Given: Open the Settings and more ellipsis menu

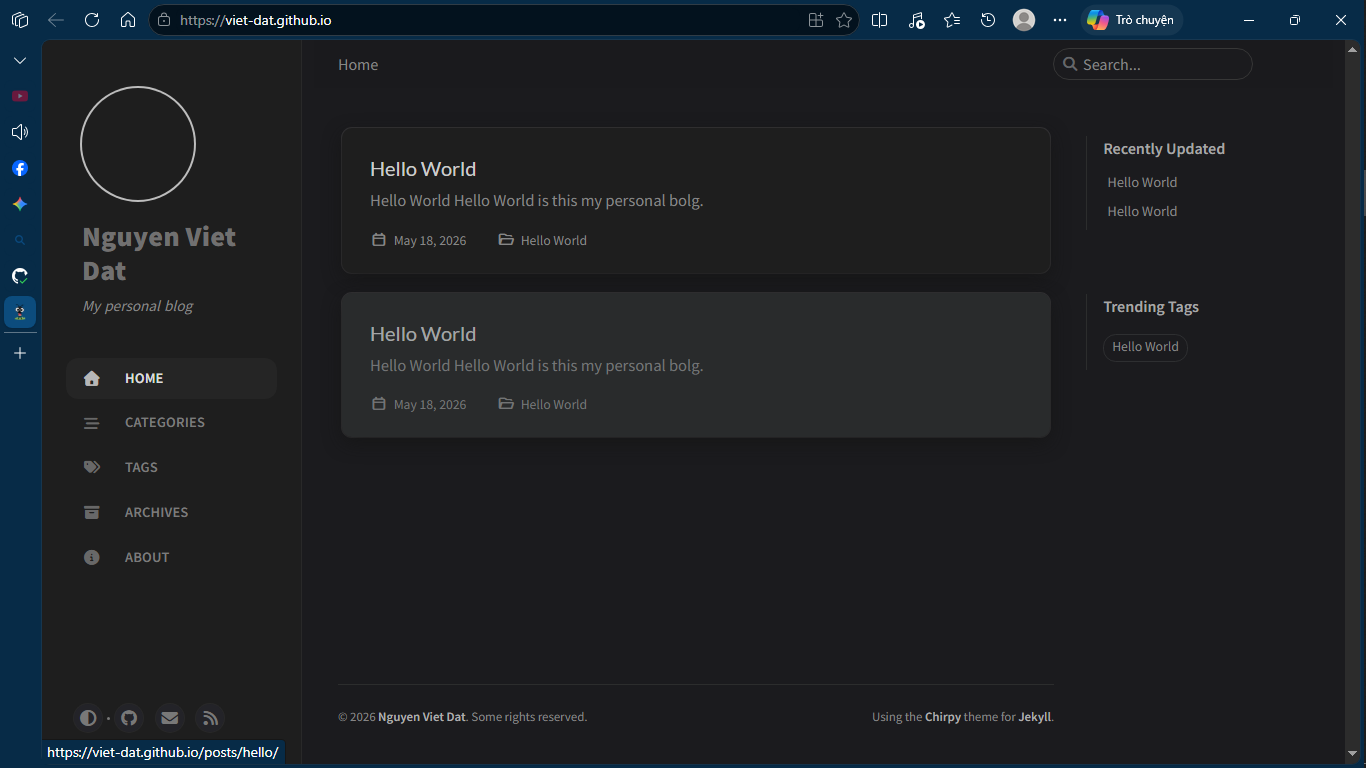Looking at the screenshot, I should point(1060,20).
